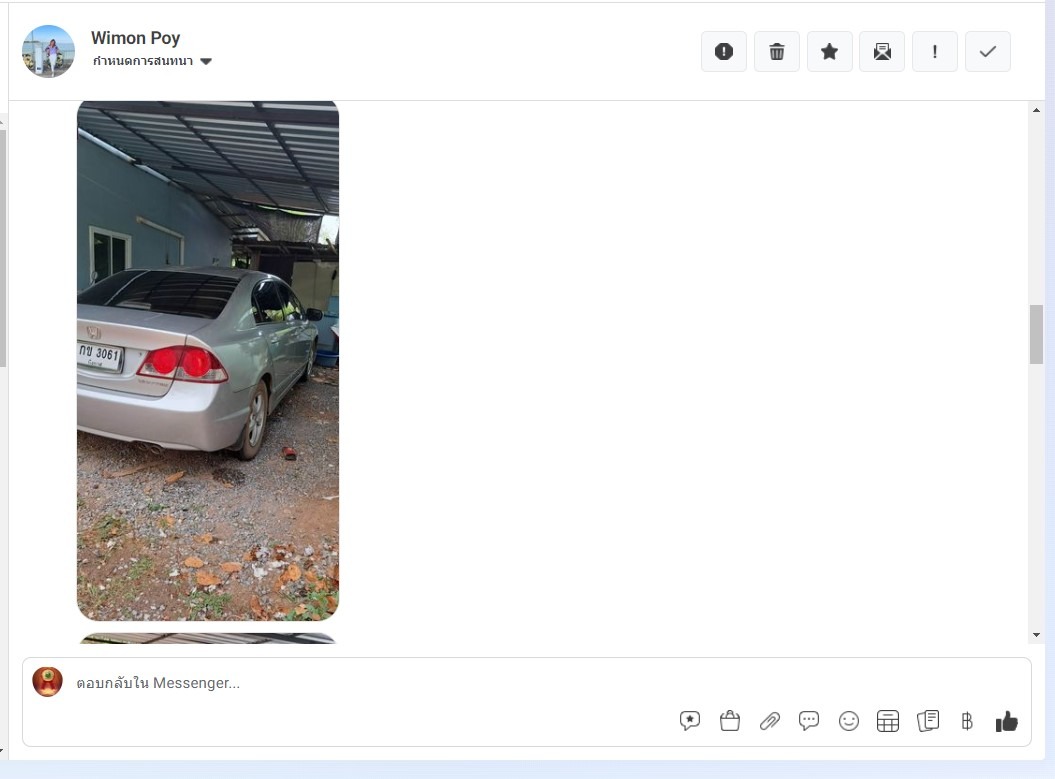Request payment with the baht icon
The height and width of the screenshot is (779, 1055).
(x=967, y=721)
